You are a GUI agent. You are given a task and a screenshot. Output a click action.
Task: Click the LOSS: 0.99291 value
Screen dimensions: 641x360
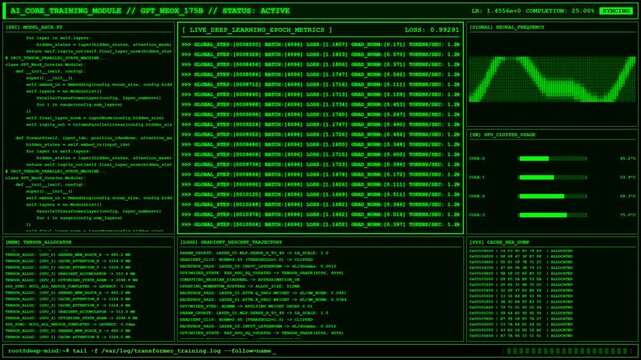(432, 30)
